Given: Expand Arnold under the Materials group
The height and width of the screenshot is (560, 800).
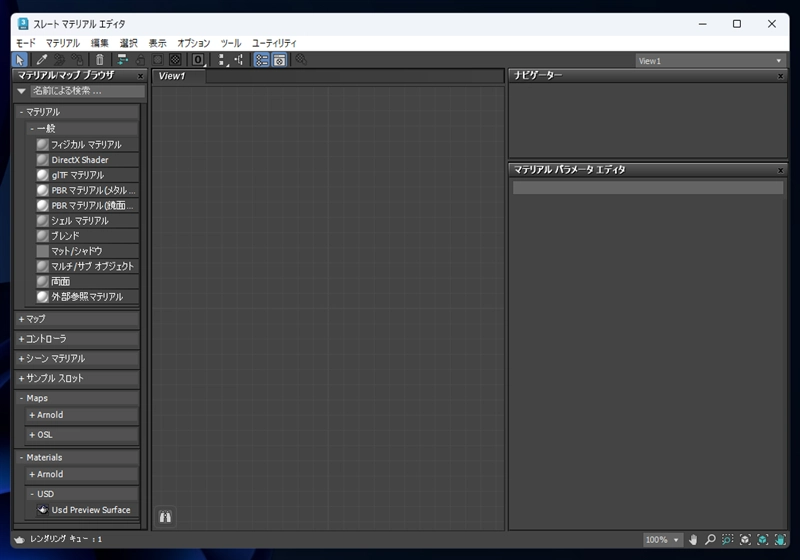Looking at the screenshot, I should tap(82, 474).
